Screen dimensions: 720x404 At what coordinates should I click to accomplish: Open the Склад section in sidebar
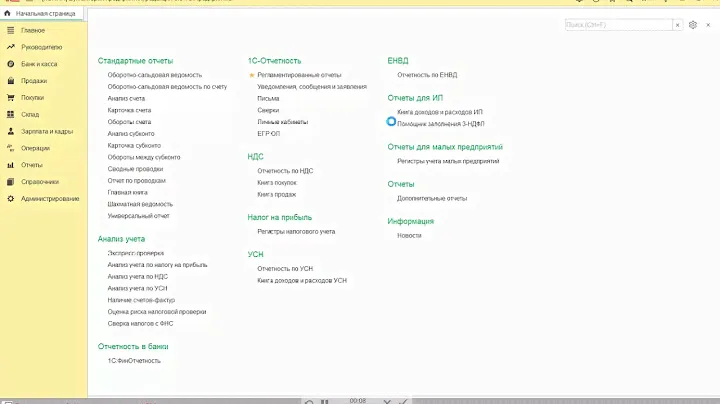(30, 115)
